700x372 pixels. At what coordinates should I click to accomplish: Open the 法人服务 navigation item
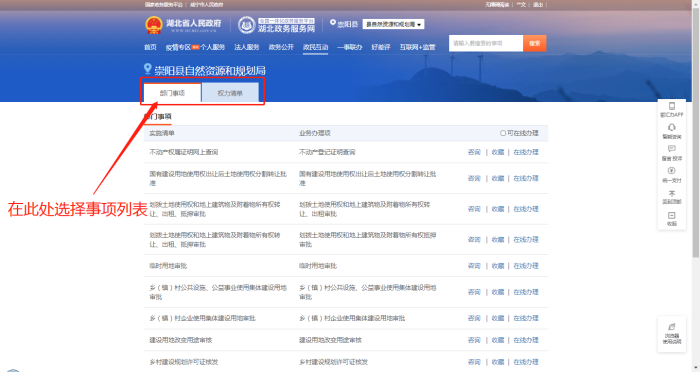tap(247, 47)
